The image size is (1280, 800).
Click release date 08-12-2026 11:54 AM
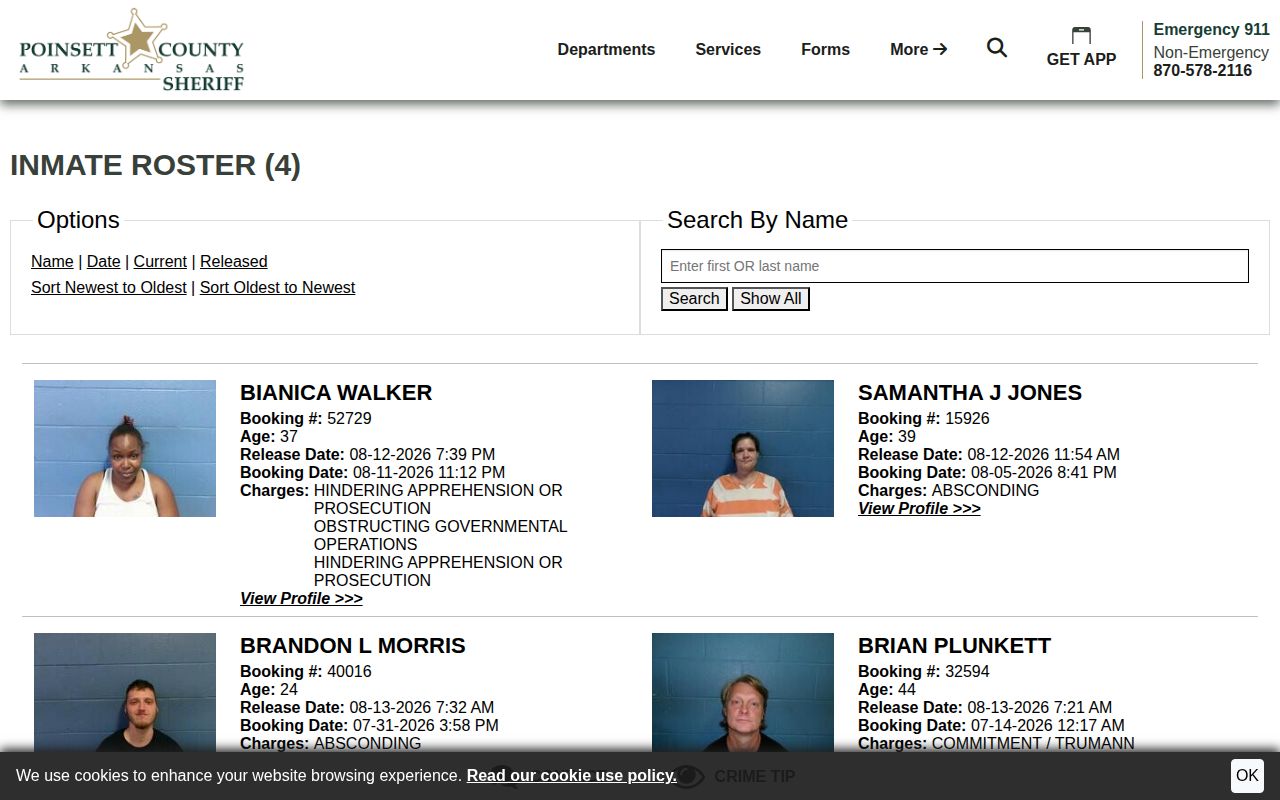[1043, 454]
